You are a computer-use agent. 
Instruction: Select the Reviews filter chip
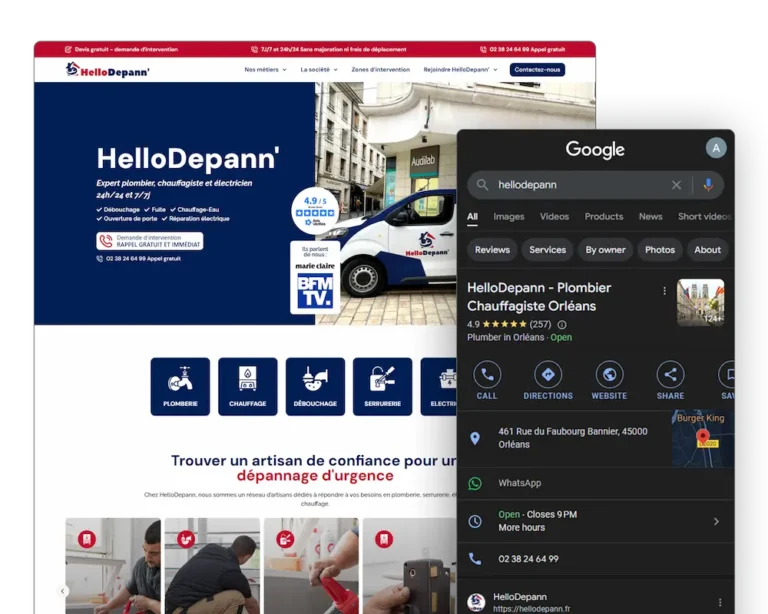click(x=492, y=250)
